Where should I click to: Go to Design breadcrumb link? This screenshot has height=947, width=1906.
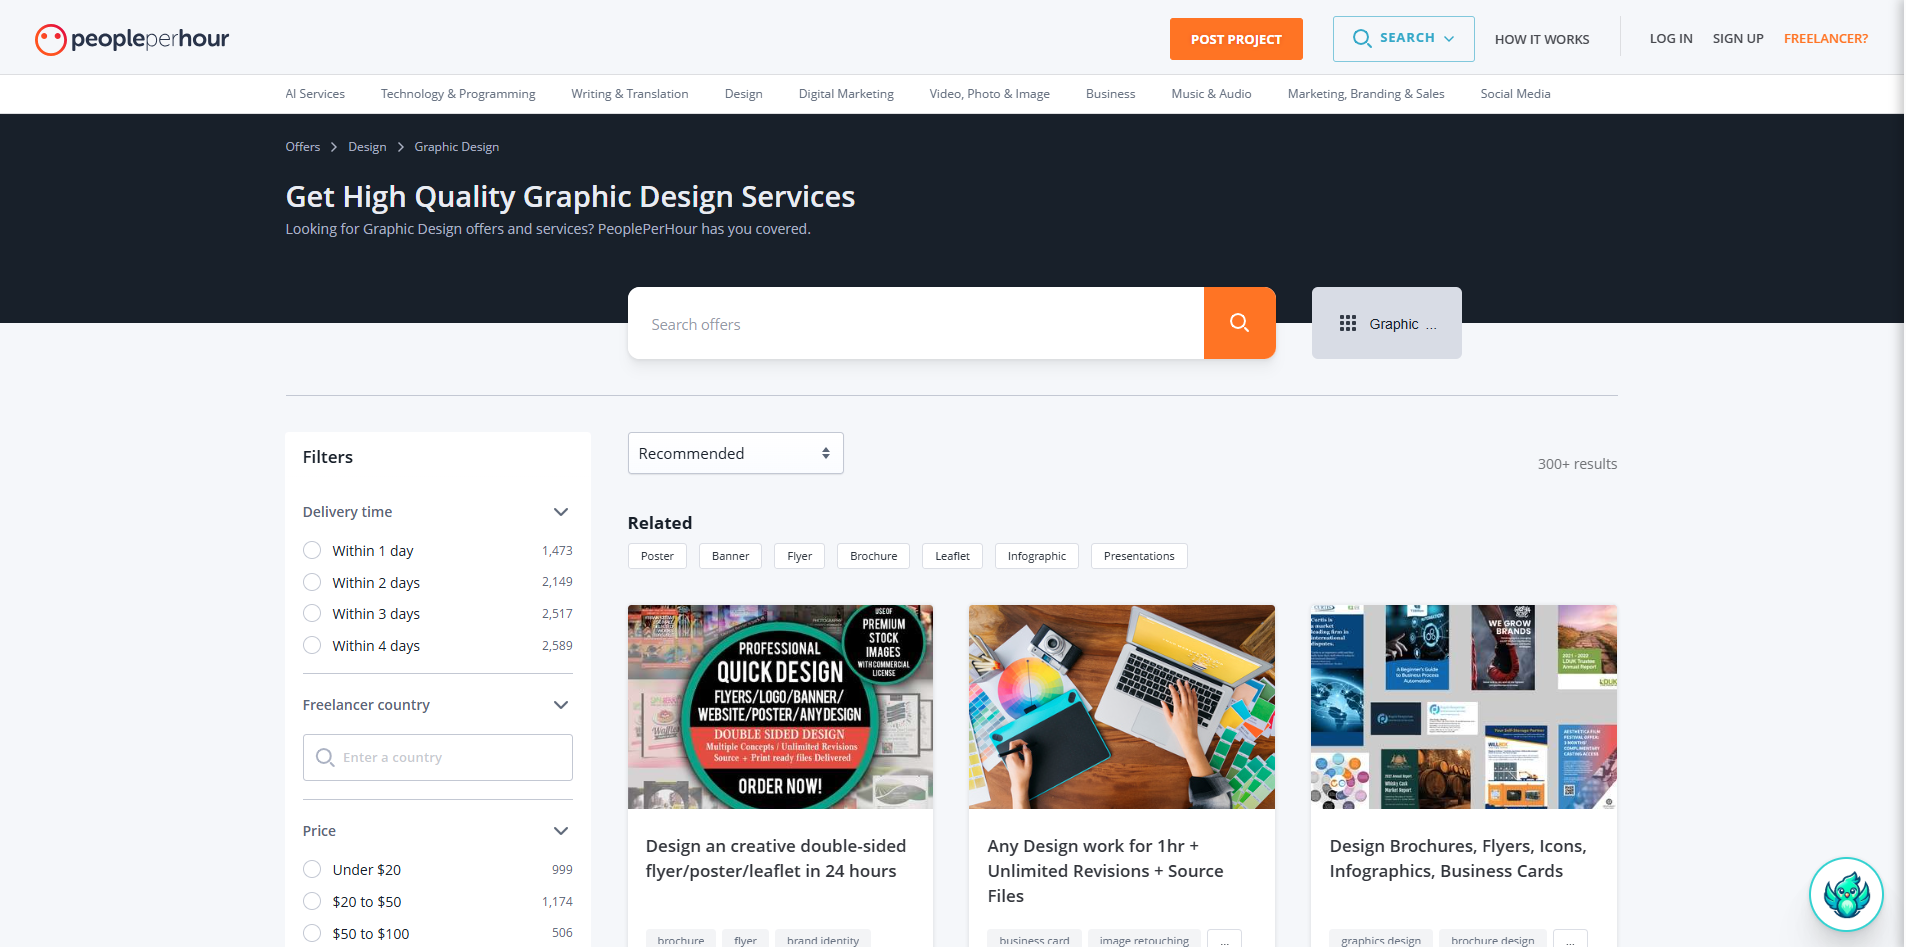pos(367,147)
